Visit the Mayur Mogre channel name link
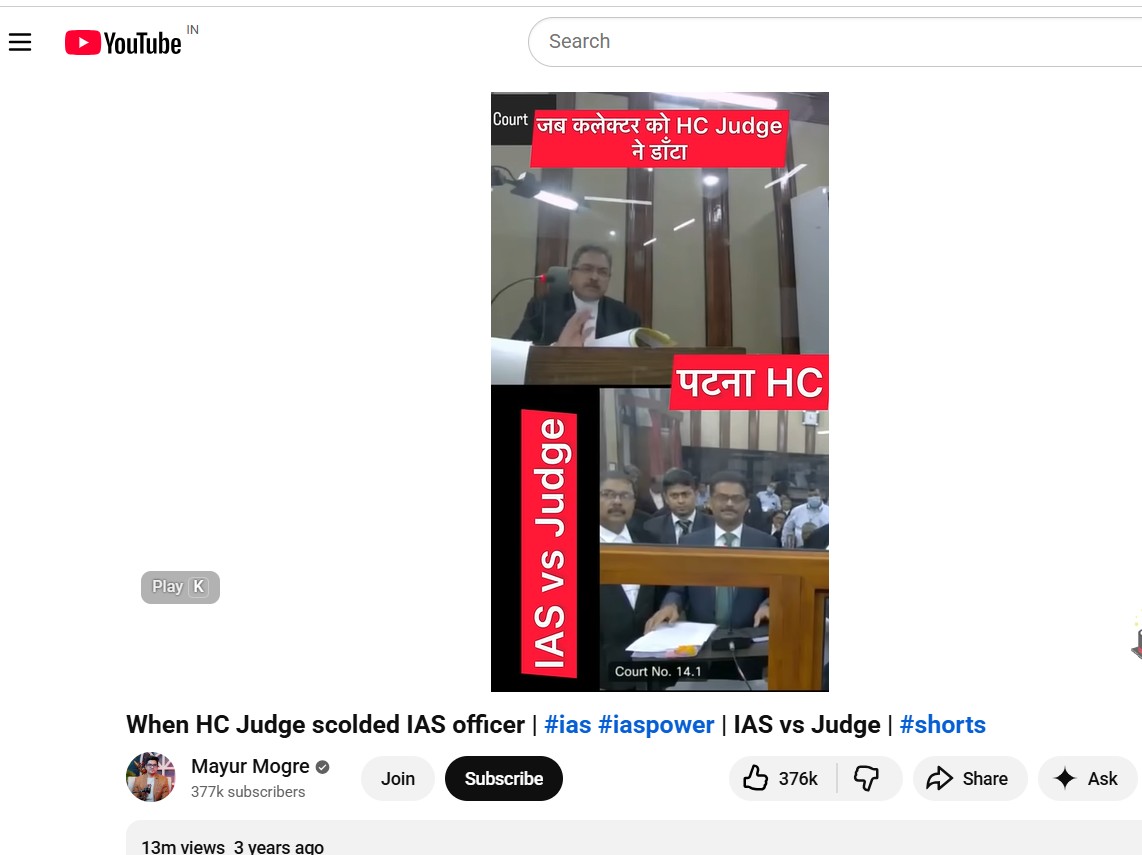The height and width of the screenshot is (855, 1142). coord(250,767)
